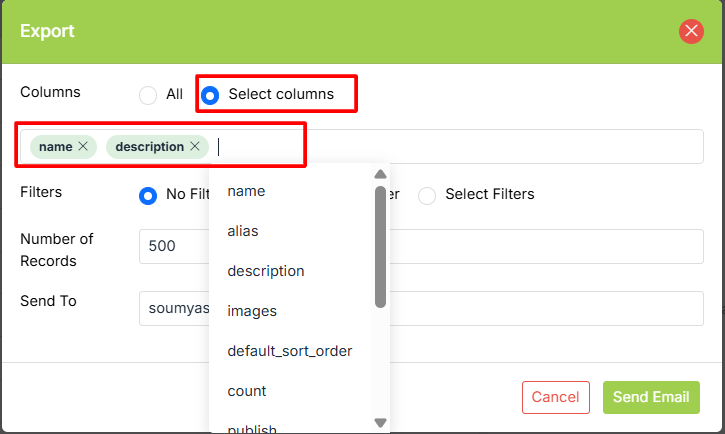Choose name from the column dropdown
The height and width of the screenshot is (434, 725).
pos(246,191)
